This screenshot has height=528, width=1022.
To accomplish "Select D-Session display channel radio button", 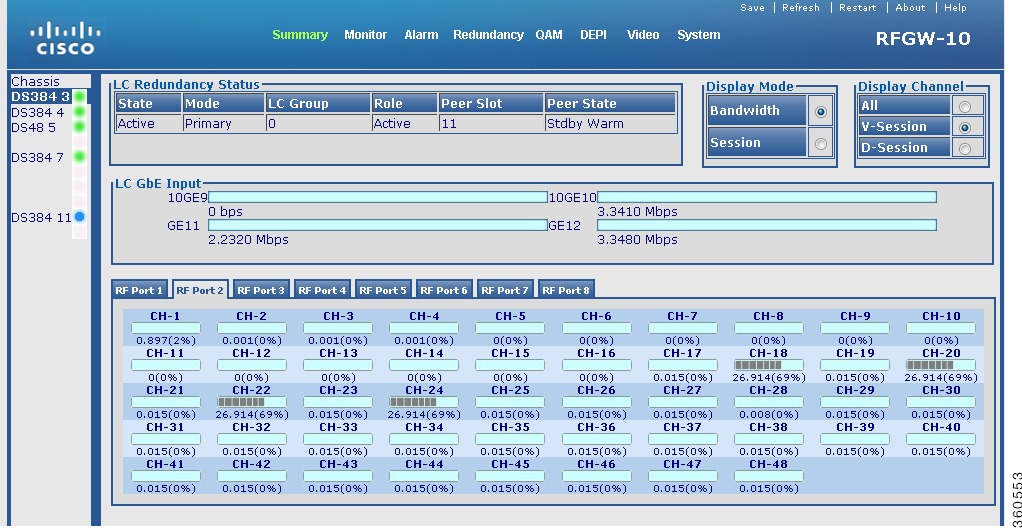I will [965, 149].
